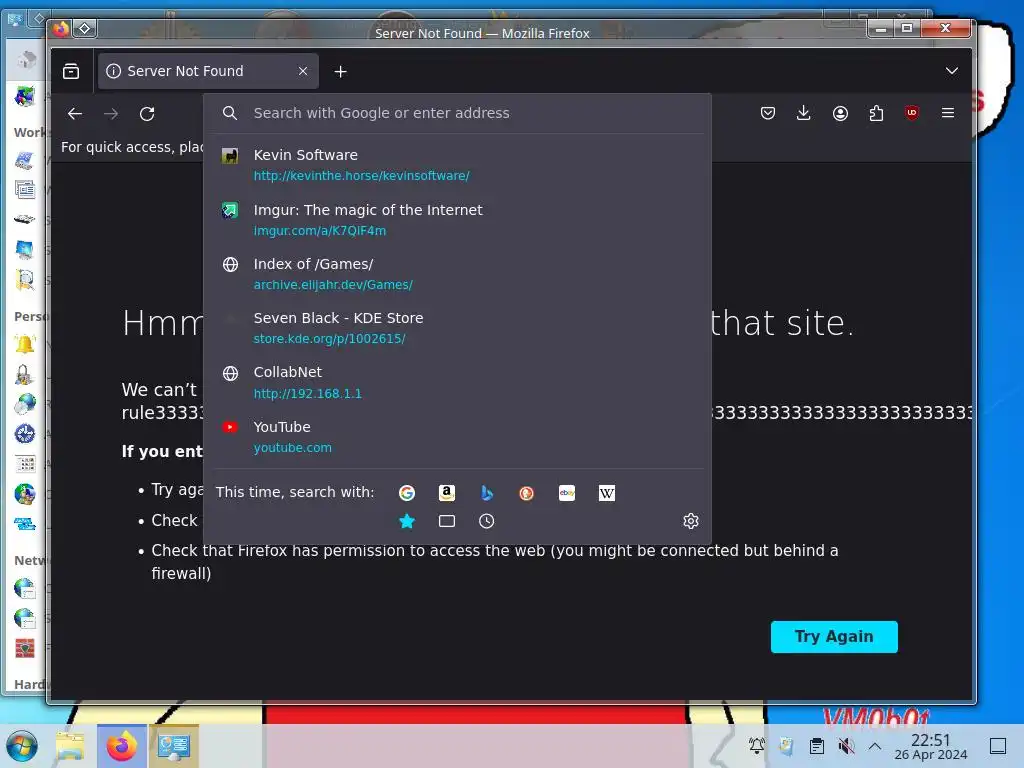Choose the Seven Black - KDE Store suggestion
This screenshot has height=768, width=1024.
(x=457, y=328)
